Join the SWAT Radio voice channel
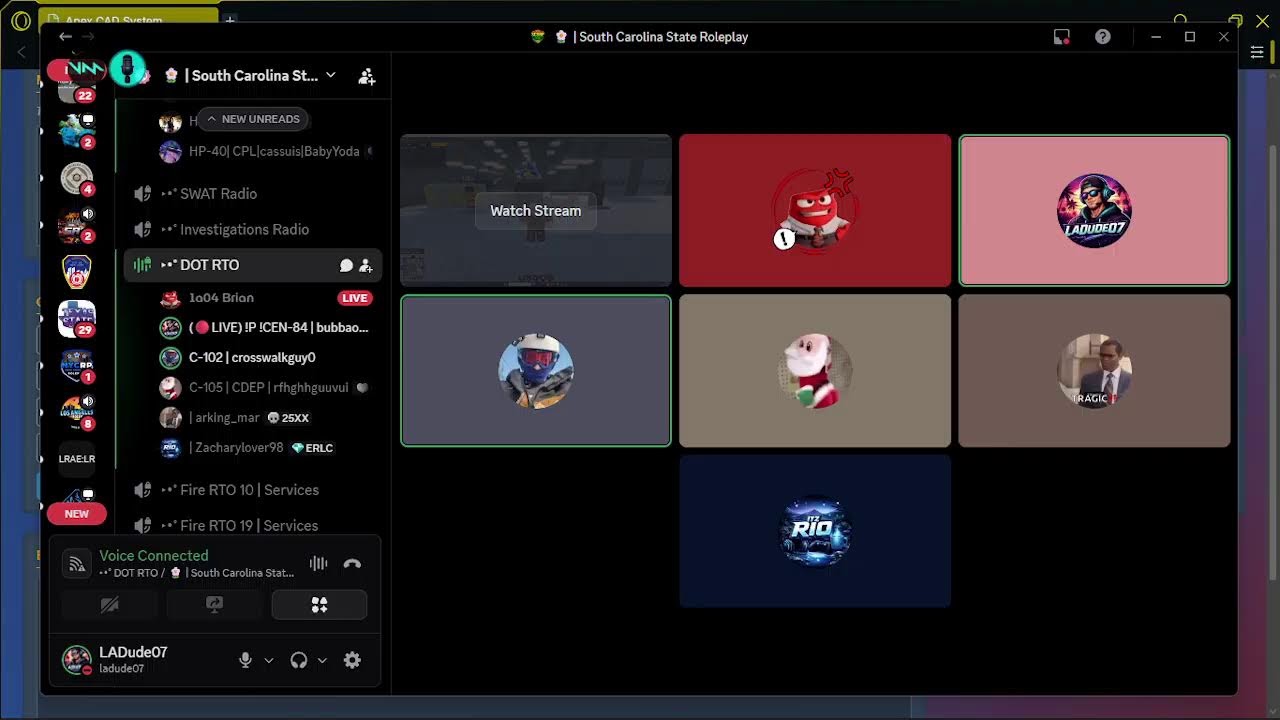Screen dimensions: 1280x720 coord(218,194)
